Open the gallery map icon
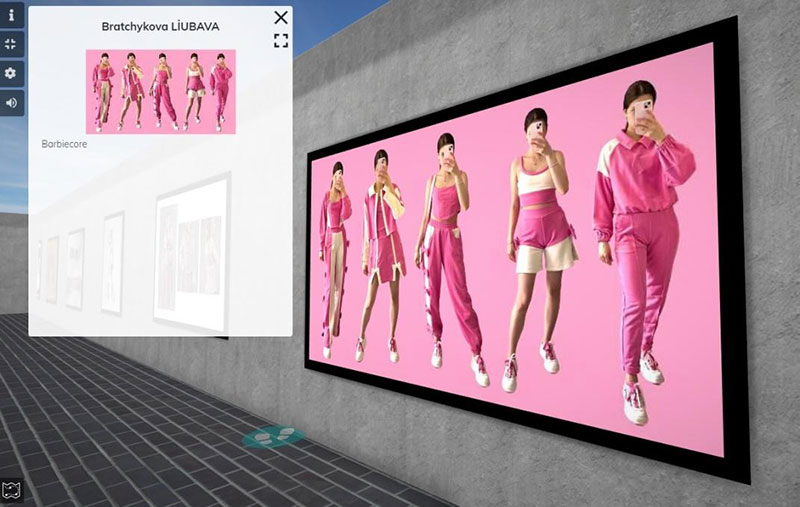Screen dimensions: 800x507 (x=11, y=491)
